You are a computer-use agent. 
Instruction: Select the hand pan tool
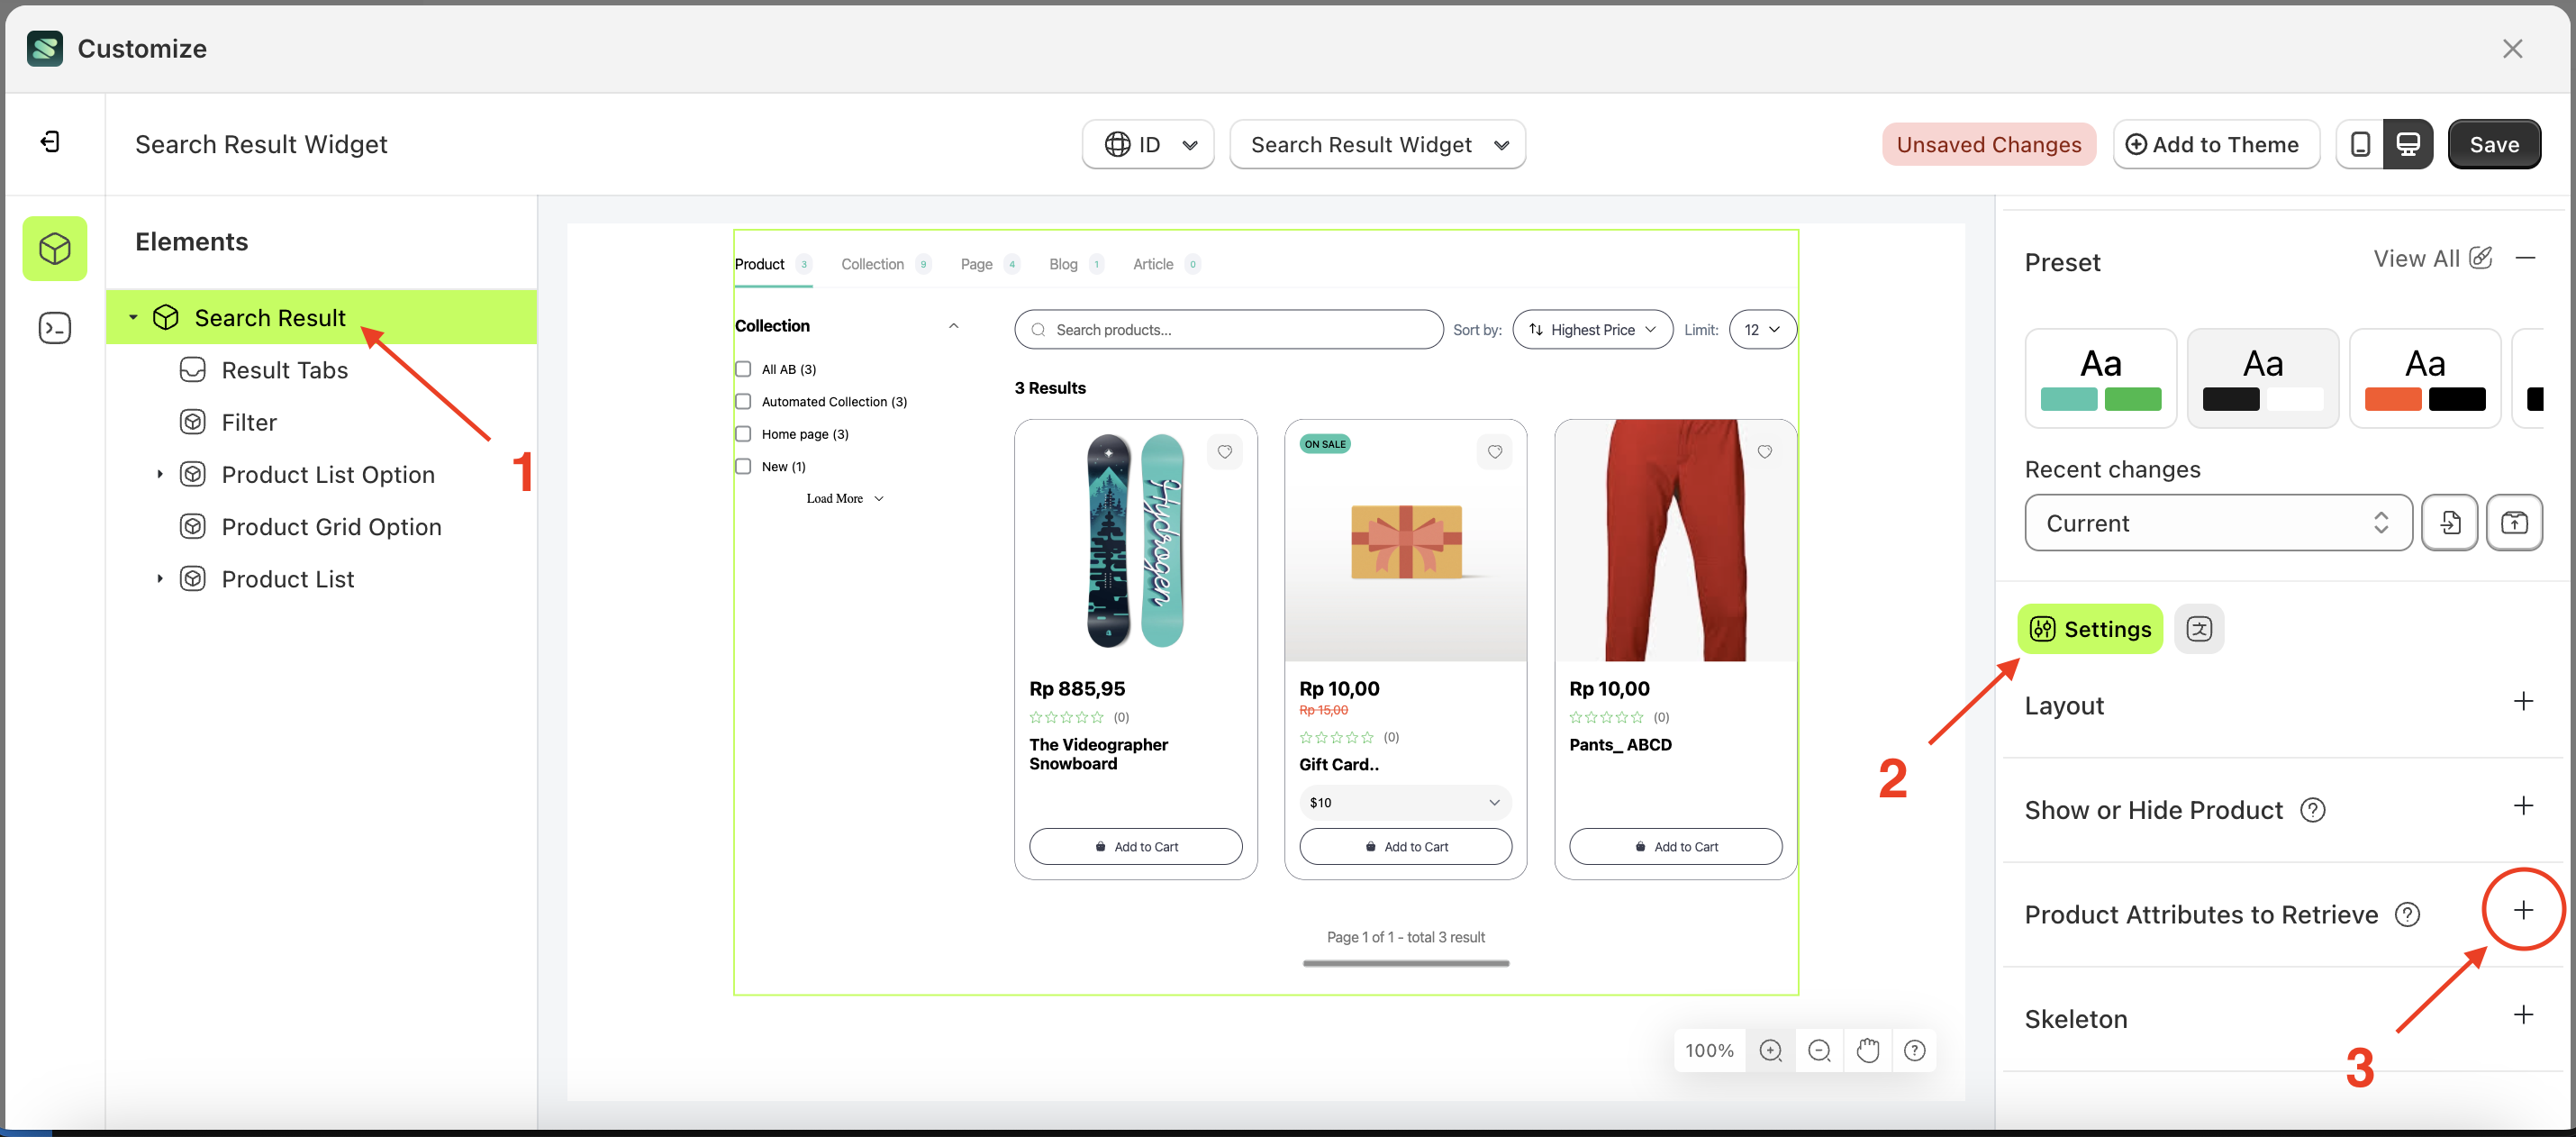coord(1867,1050)
